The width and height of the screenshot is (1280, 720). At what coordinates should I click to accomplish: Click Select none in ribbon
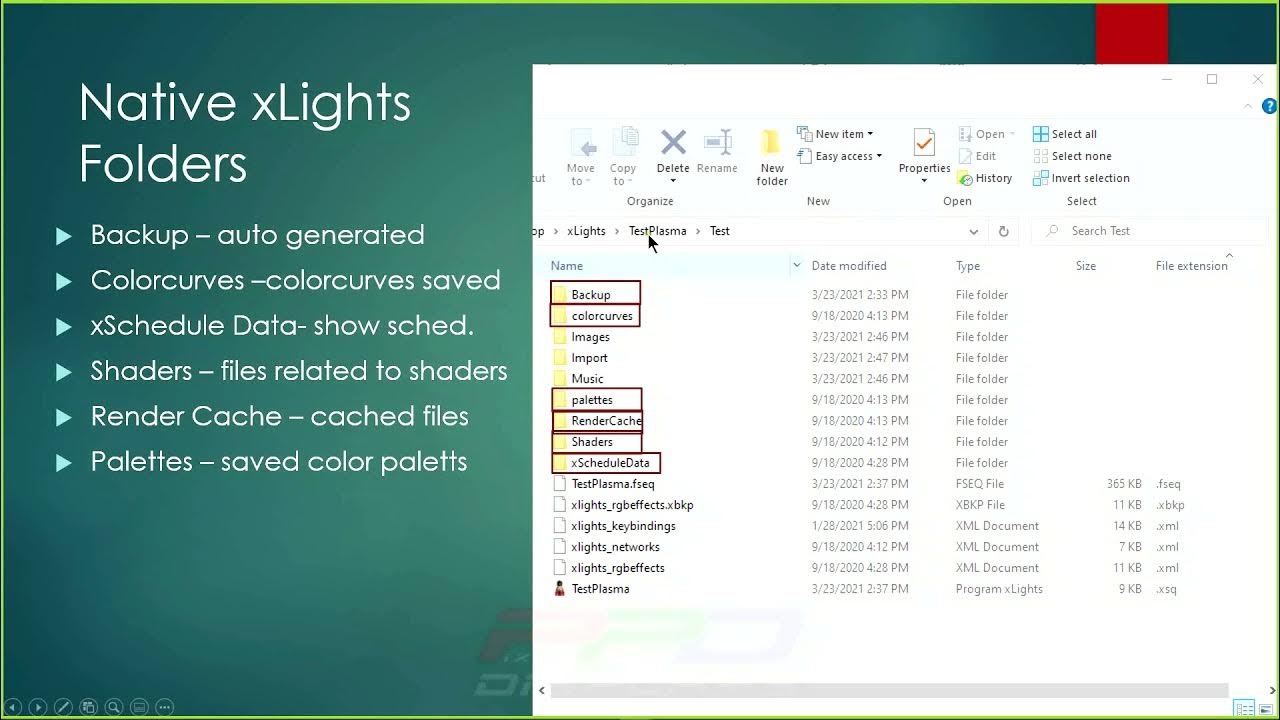click(x=1072, y=156)
